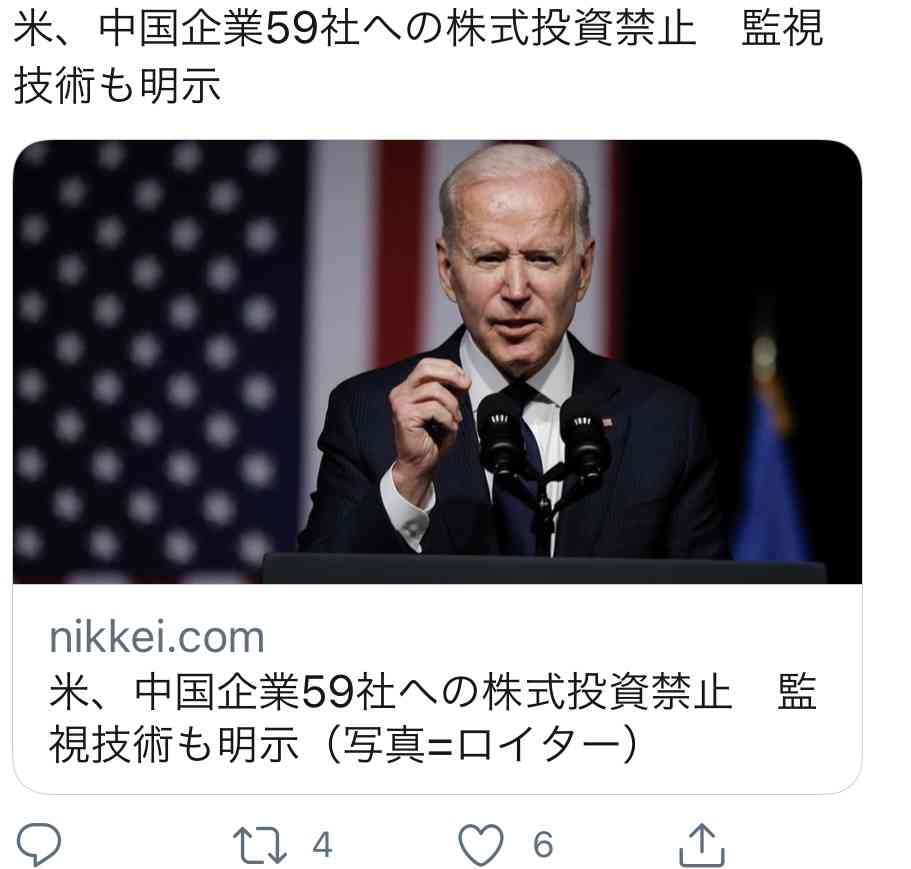
Task: Click the word 監 ending the card's first line
Action: point(797,692)
